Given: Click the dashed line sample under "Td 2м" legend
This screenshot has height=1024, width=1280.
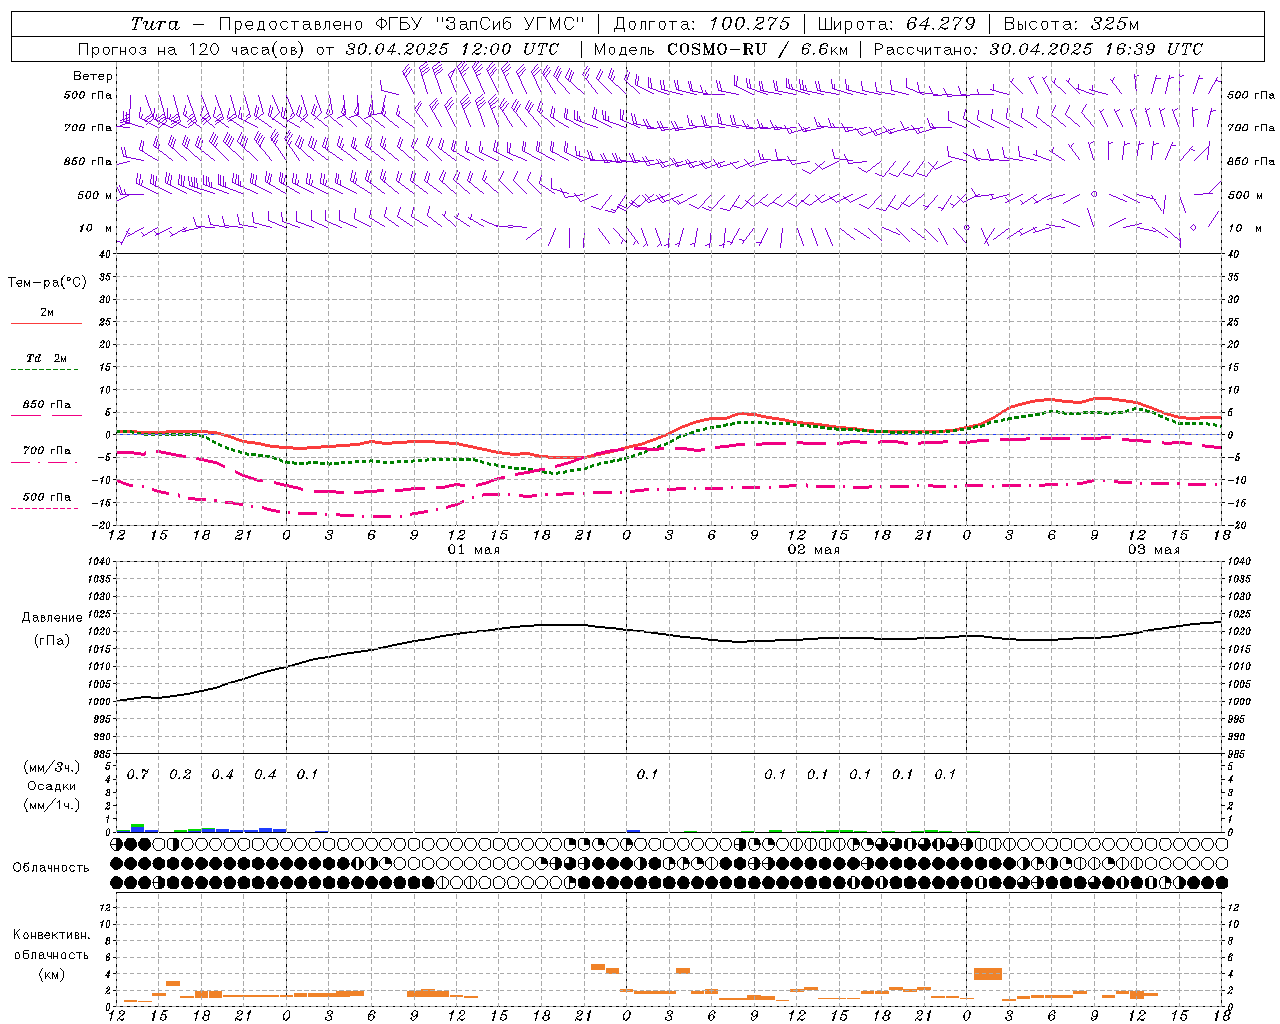Looking at the screenshot, I should [x=44, y=370].
